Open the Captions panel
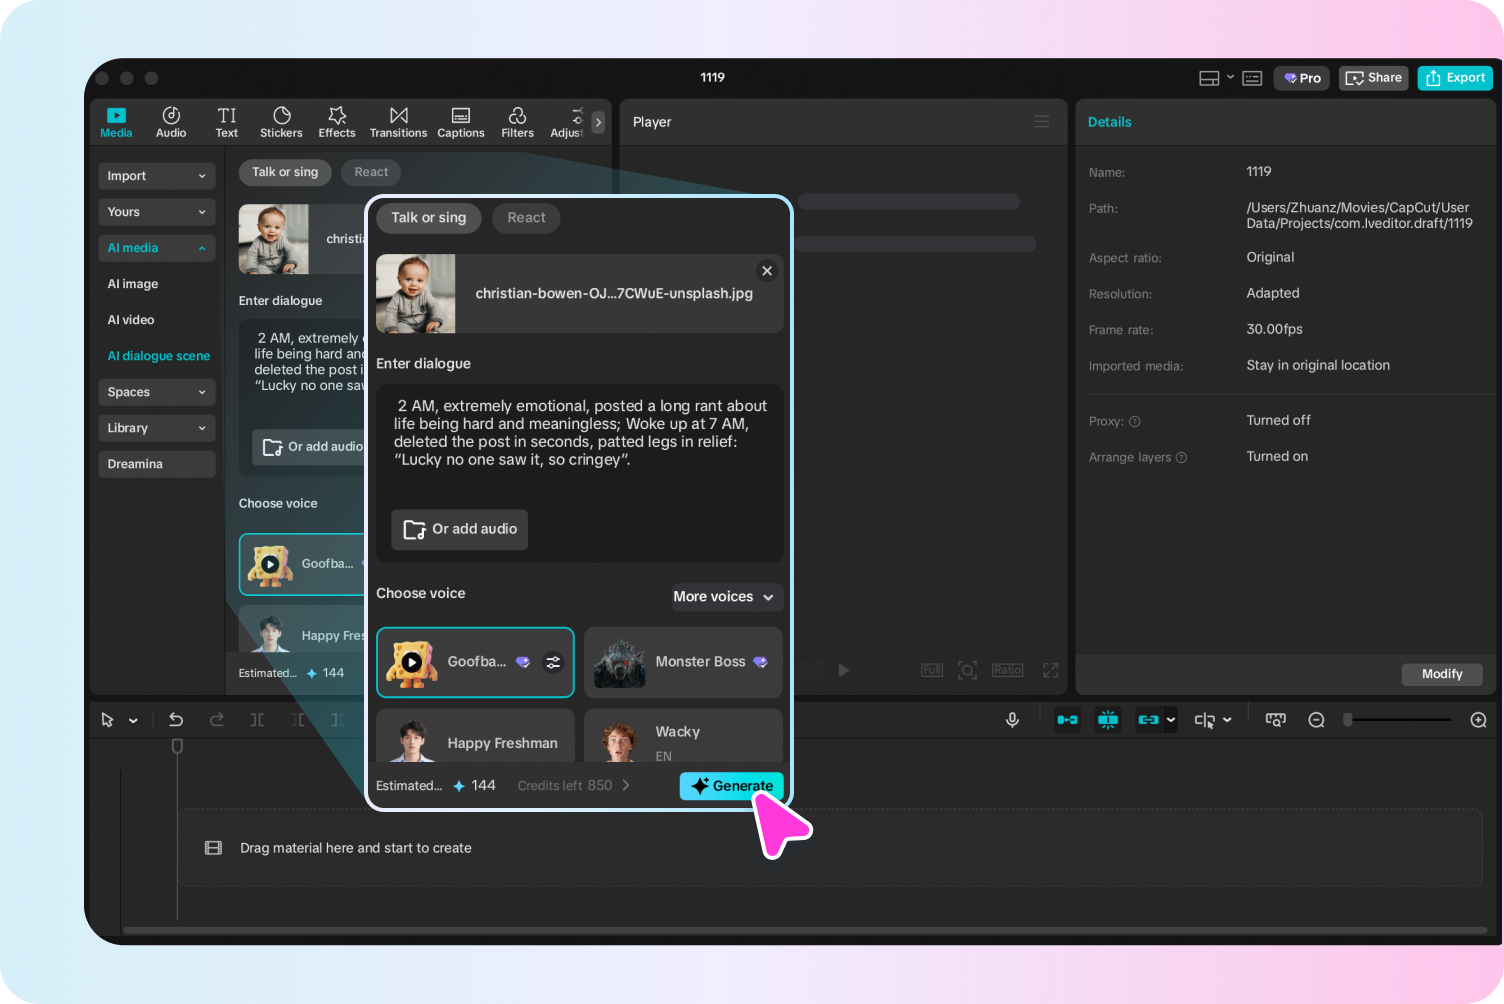This screenshot has width=1504, height=1004. [460, 121]
